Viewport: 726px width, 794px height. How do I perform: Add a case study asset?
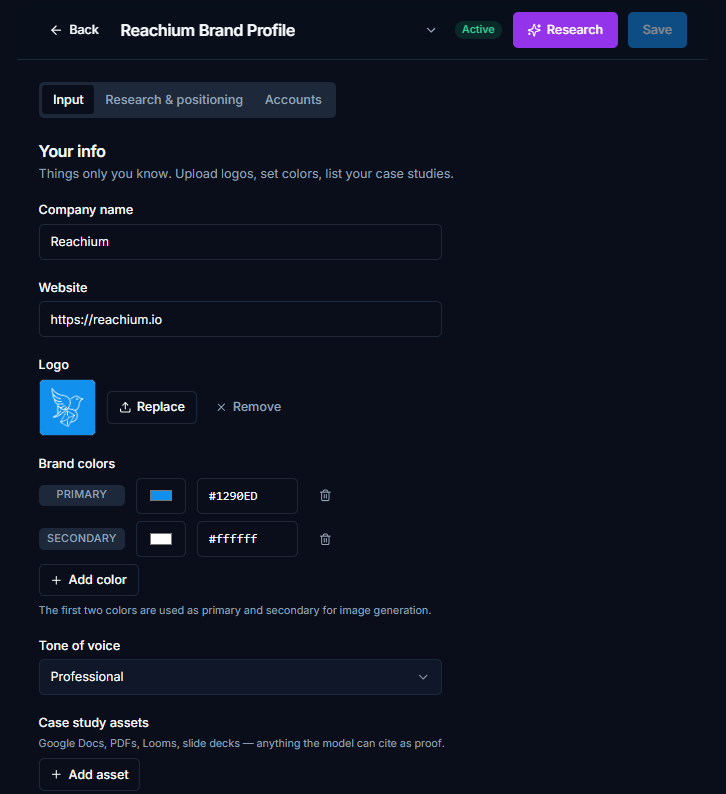tap(89, 774)
